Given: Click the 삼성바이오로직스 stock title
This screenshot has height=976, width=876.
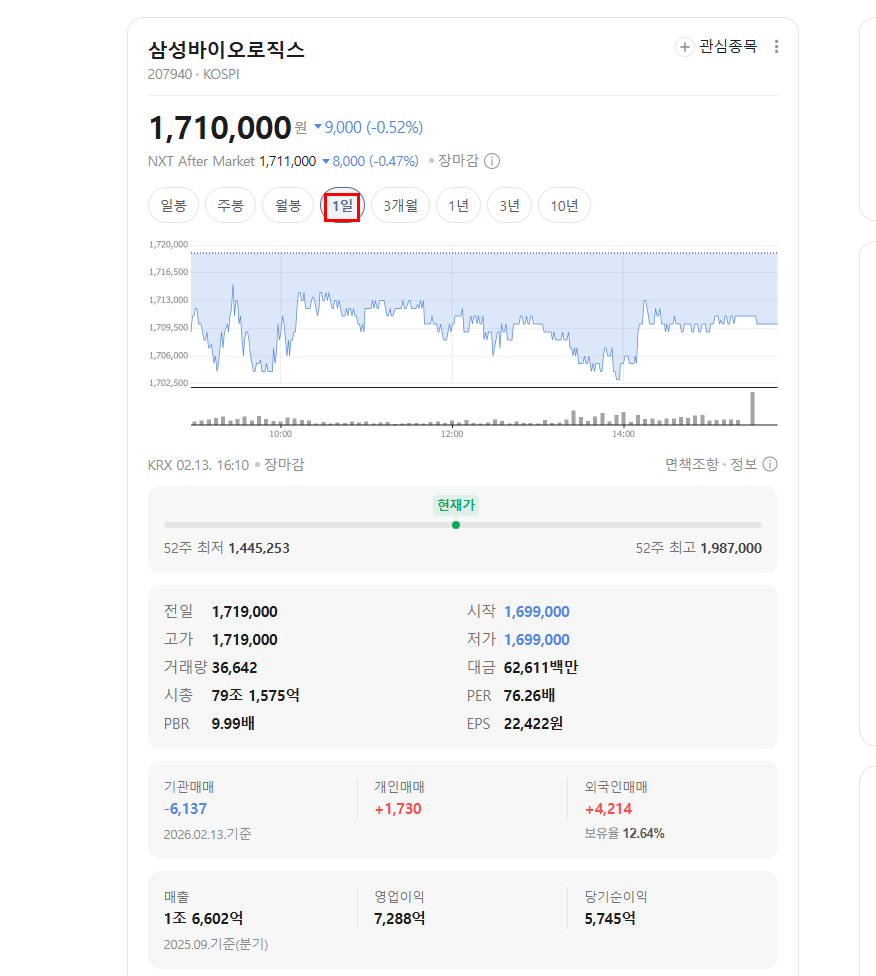Looking at the screenshot, I should click(226, 49).
